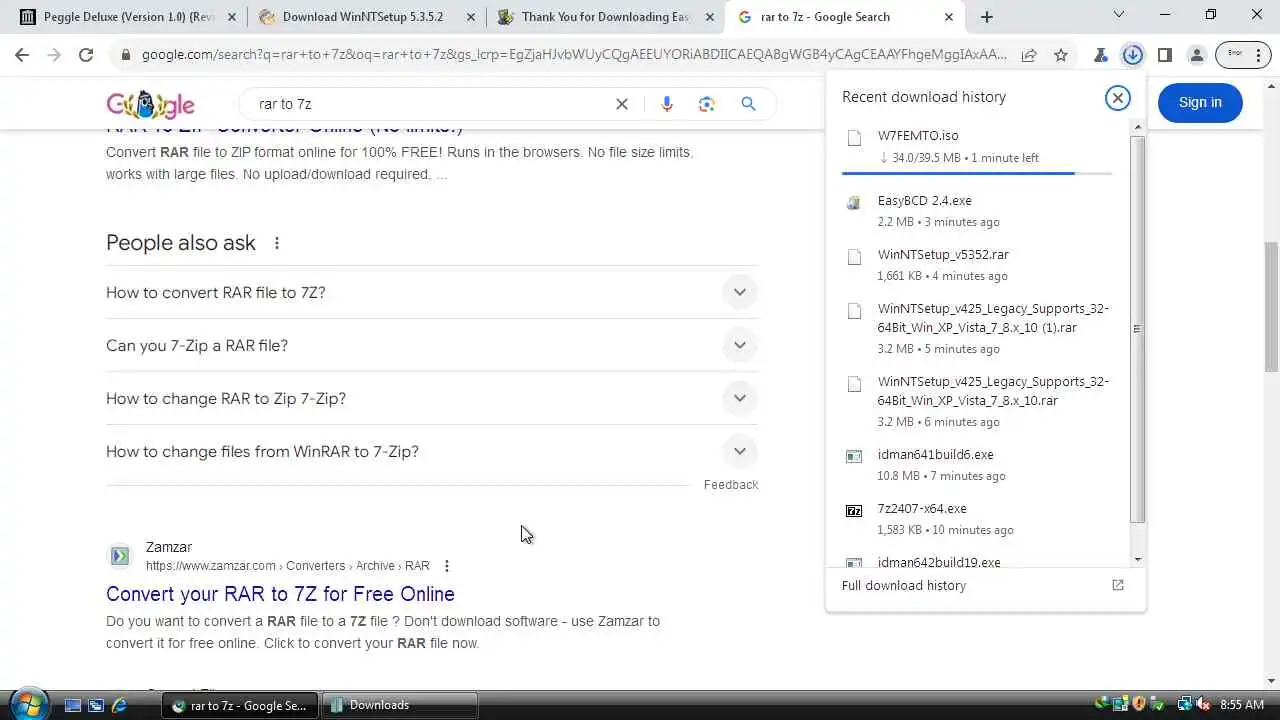Click the W7FEMTO.iso download progress bar

click(977, 174)
